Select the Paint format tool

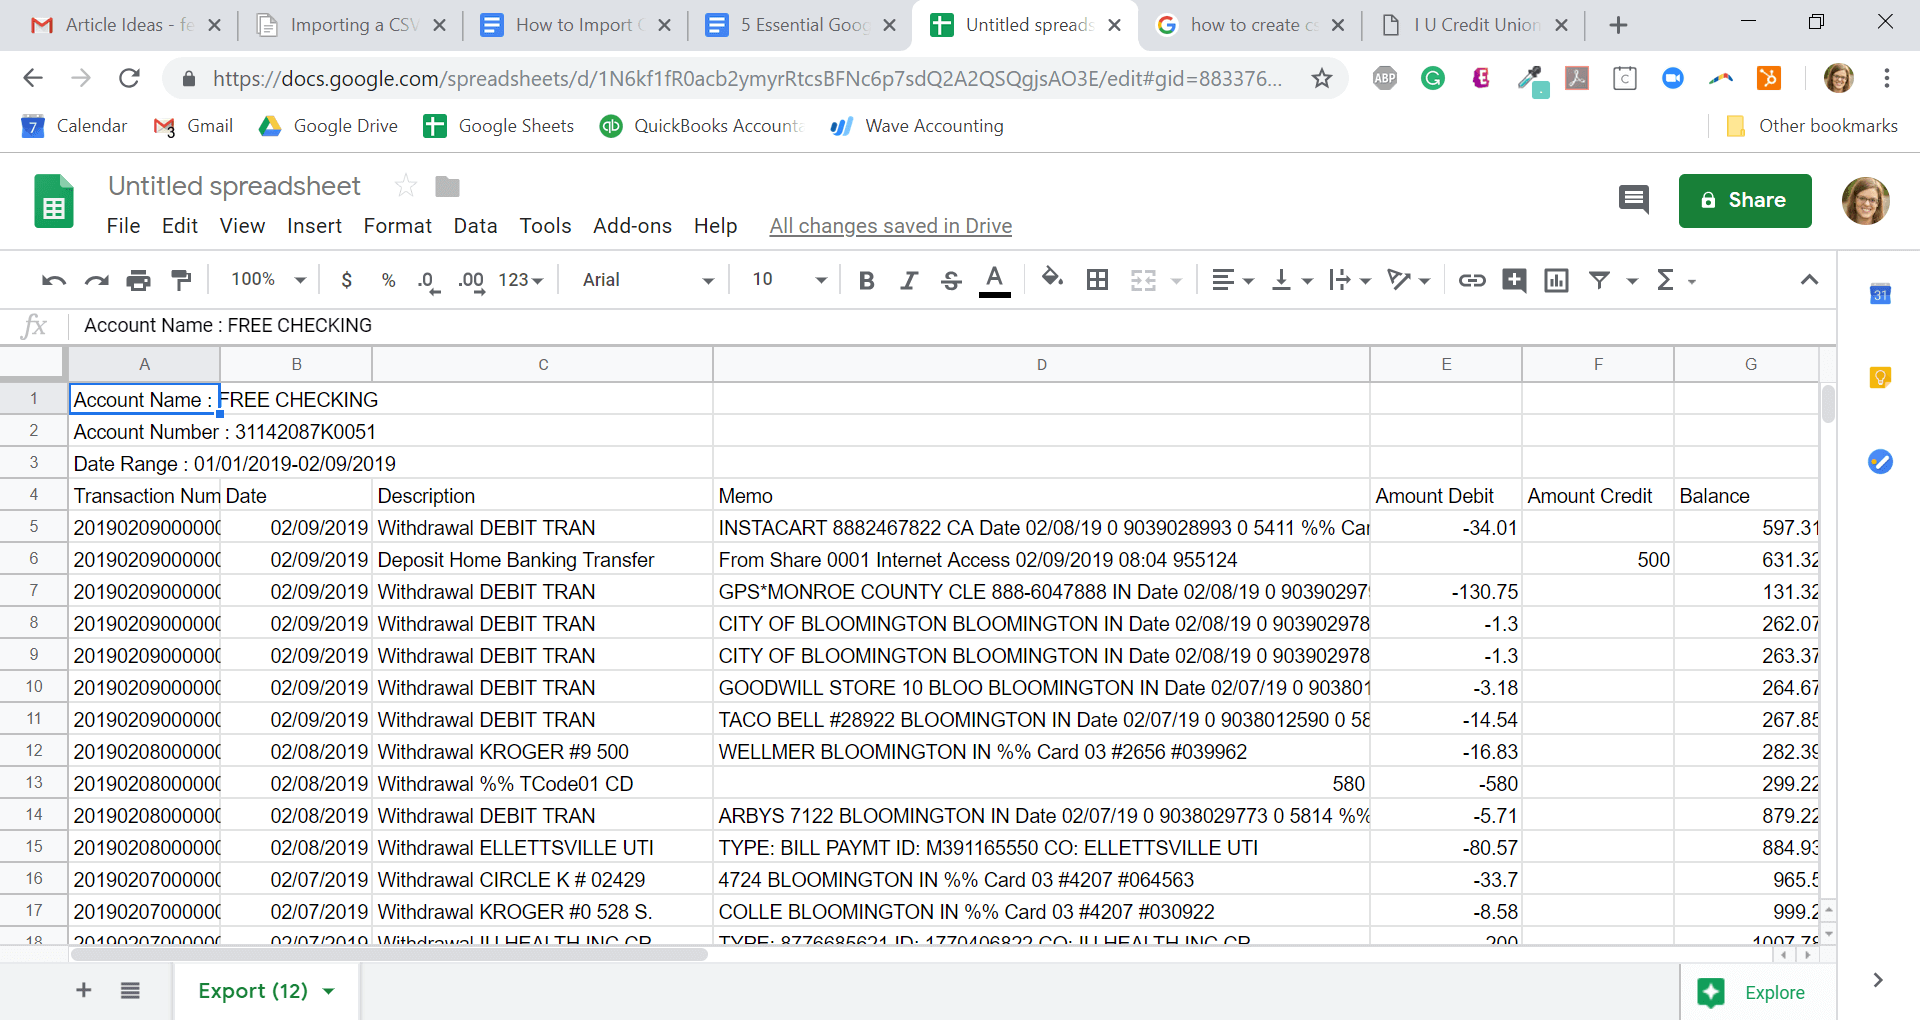pyautogui.click(x=181, y=281)
